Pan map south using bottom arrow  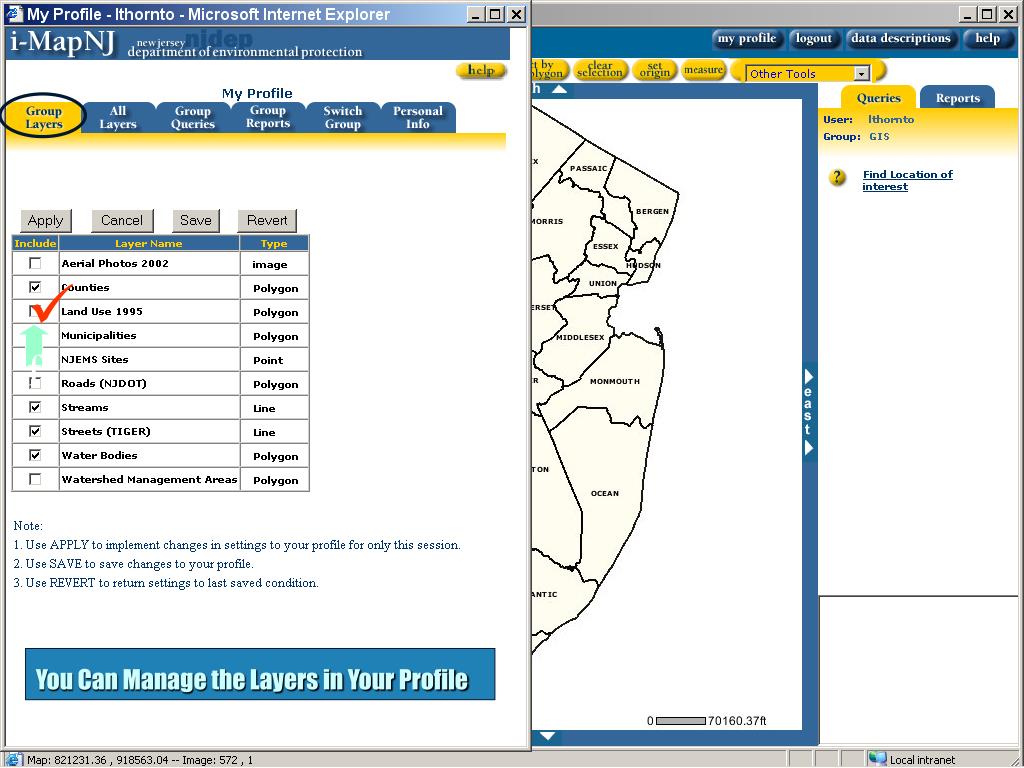tap(547, 736)
